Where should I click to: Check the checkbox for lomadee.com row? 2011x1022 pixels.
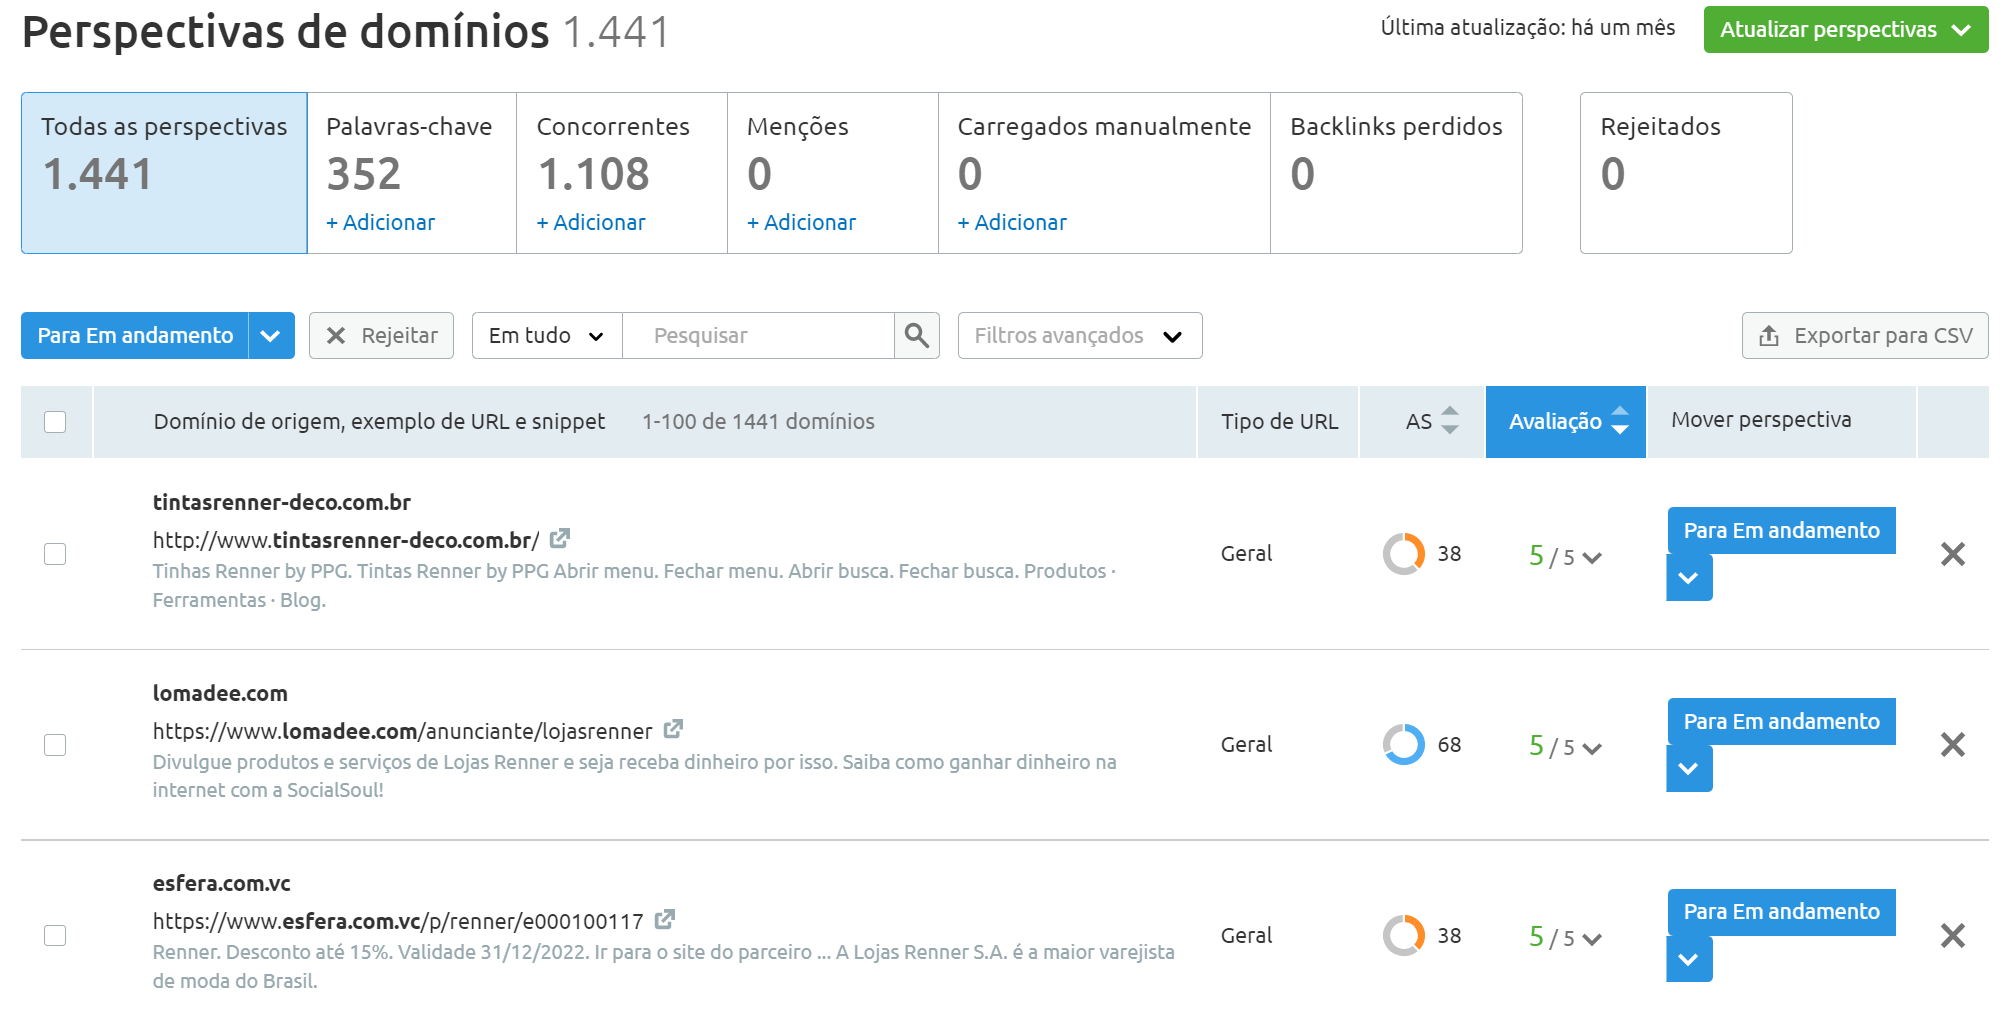coord(56,745)
